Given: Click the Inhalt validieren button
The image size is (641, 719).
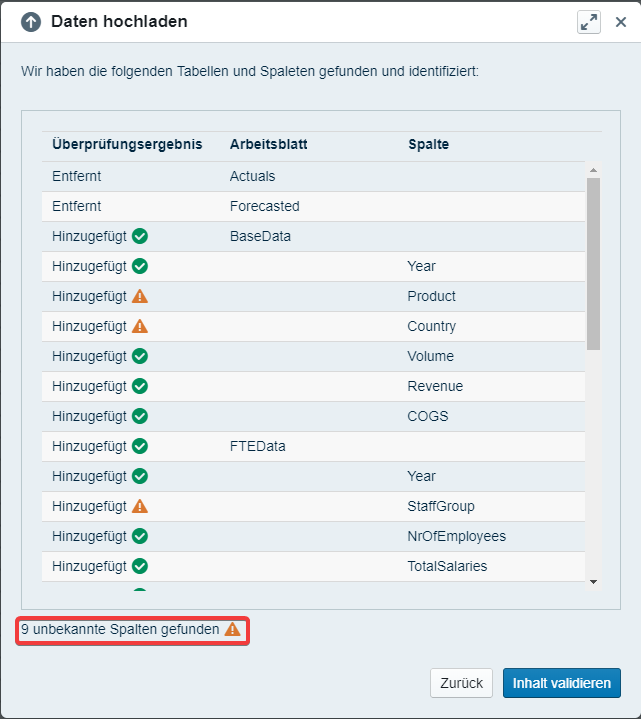Looking at the screenshot, I should pos(561,683).
